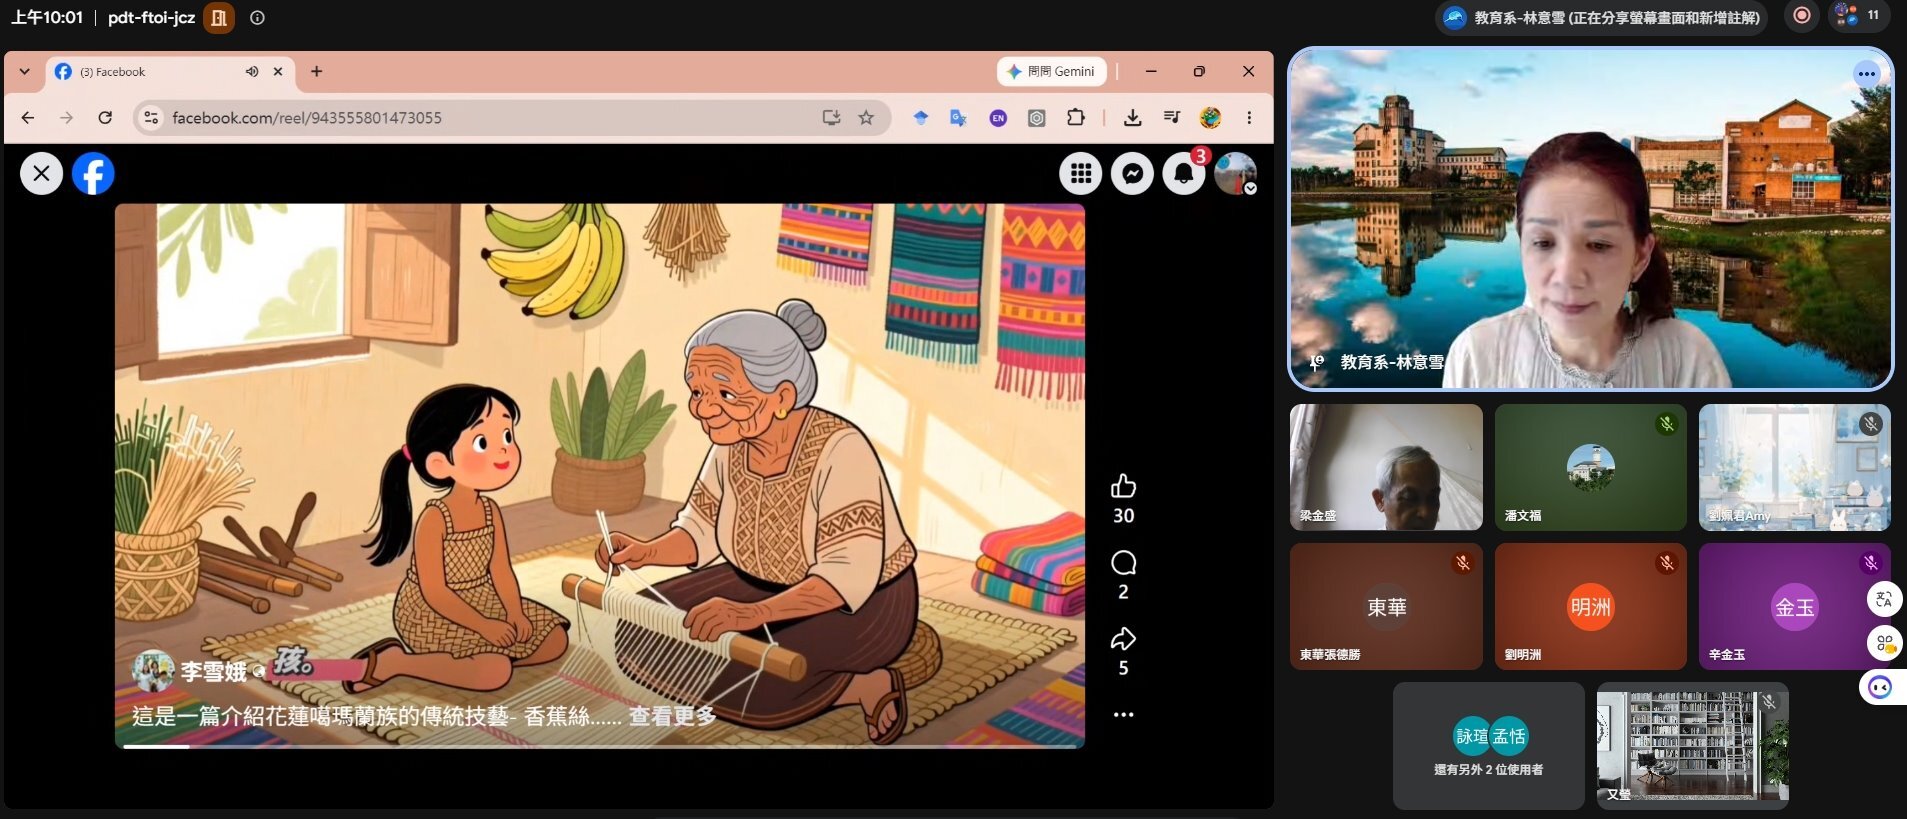This screenshot has height=819, width=1907.
Task: Open the Facebook account avatar menu
Action: (x=1236, y=174)
